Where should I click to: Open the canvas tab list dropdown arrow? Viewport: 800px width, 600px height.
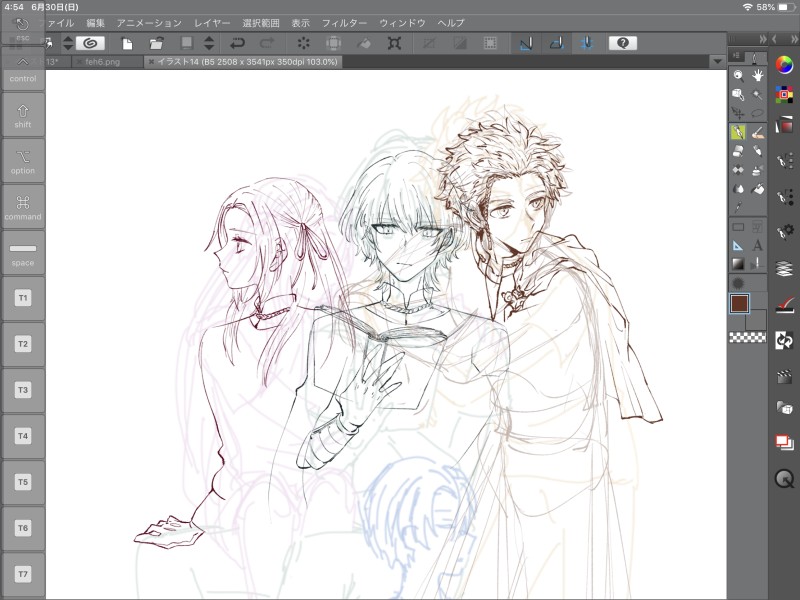pyautogui.click(x=717, y=62)
